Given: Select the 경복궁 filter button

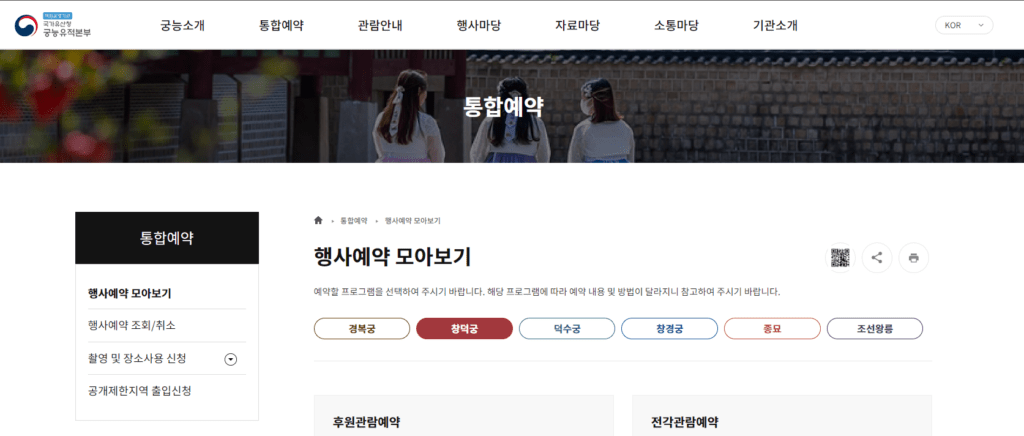Looking at the screenshot, I should pyautogui.click(x=362, y=328).
